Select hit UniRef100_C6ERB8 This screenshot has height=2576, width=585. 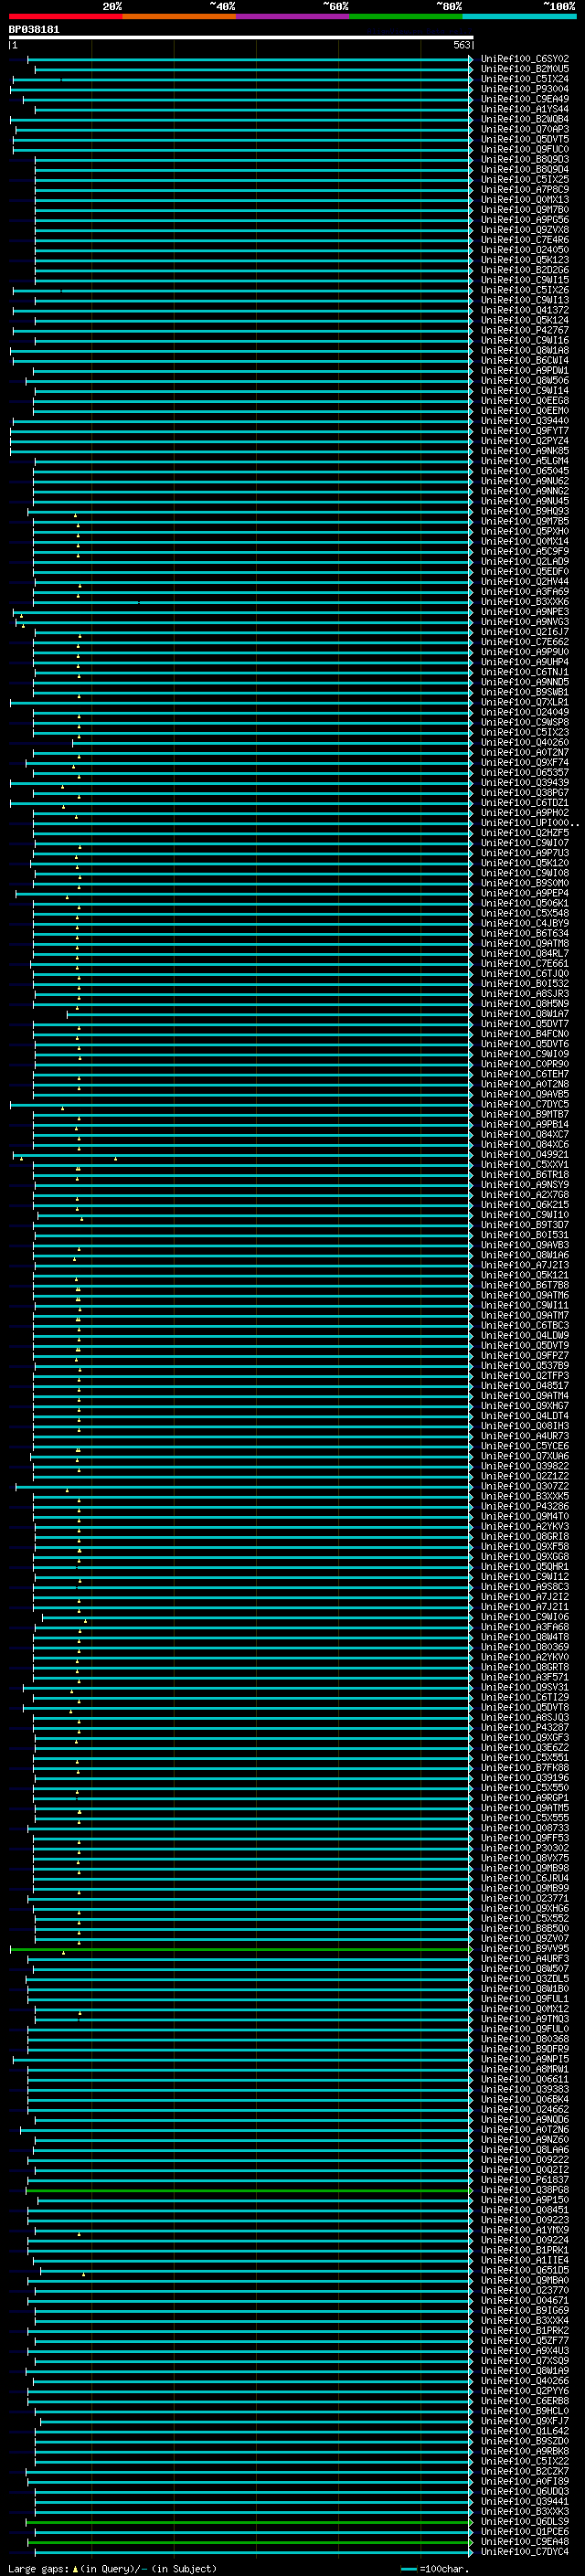(525, 2401)
